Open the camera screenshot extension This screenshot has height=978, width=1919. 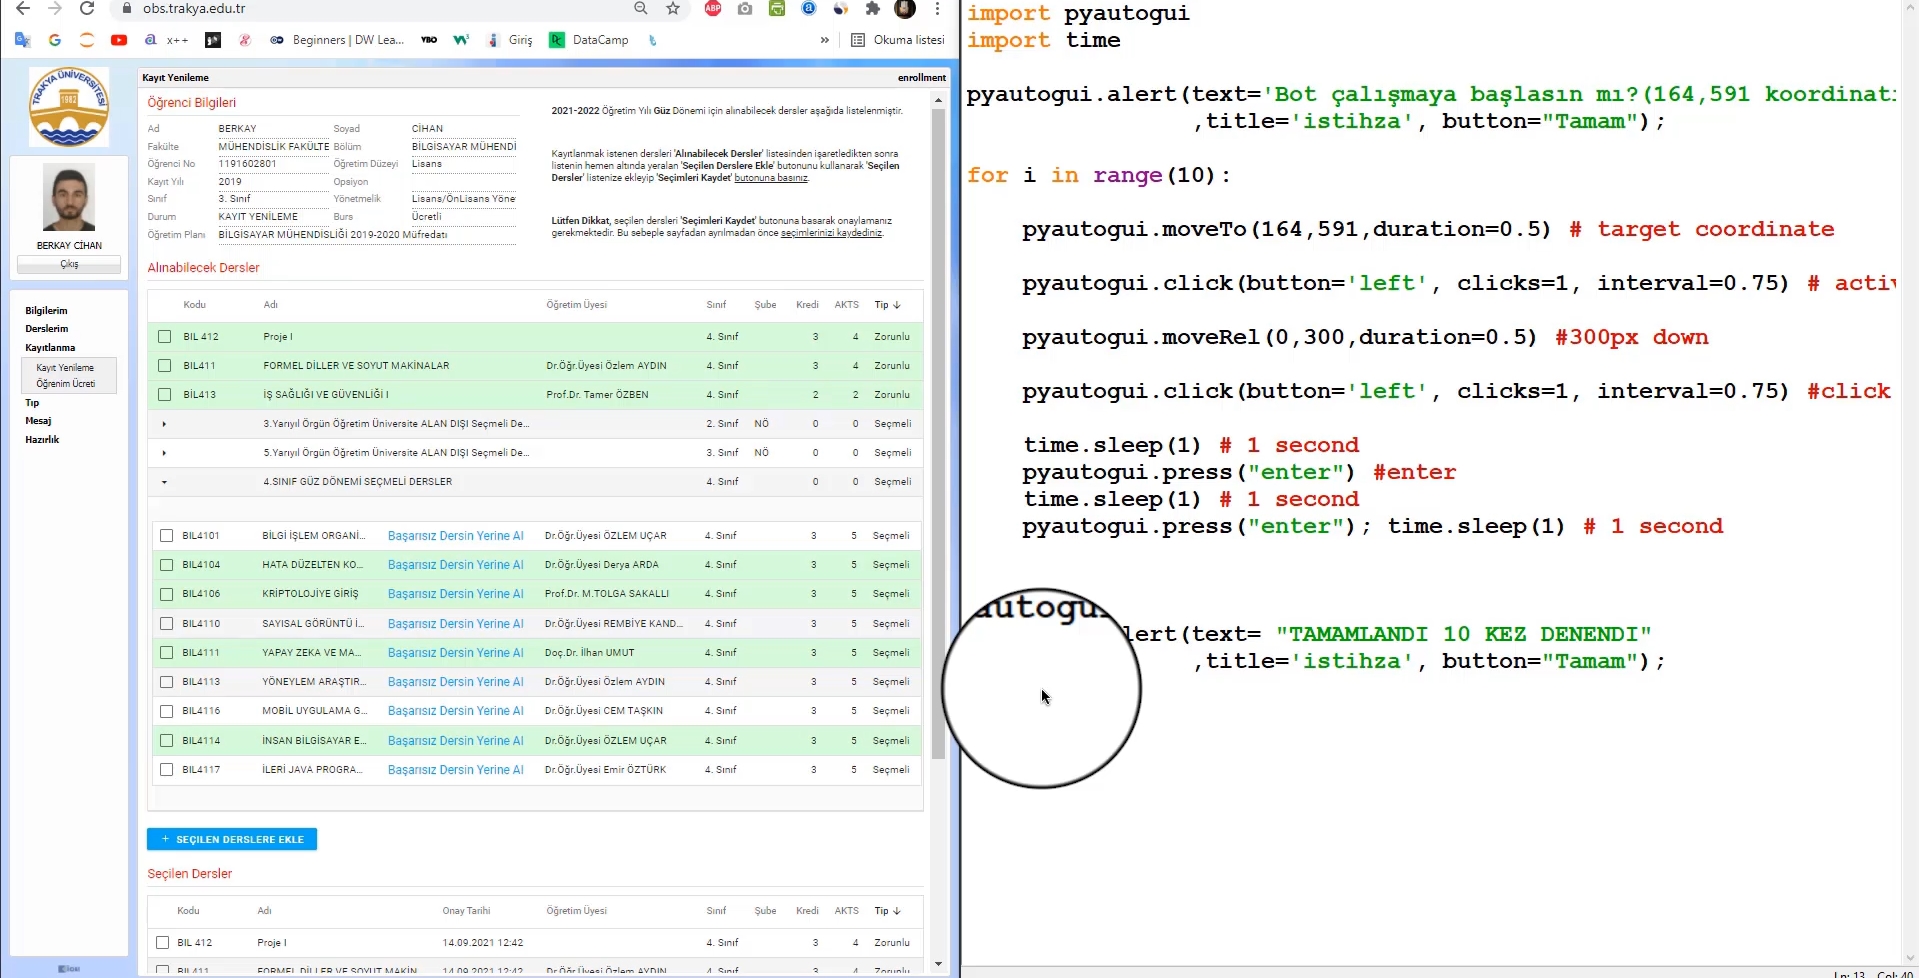pos(745,9)
